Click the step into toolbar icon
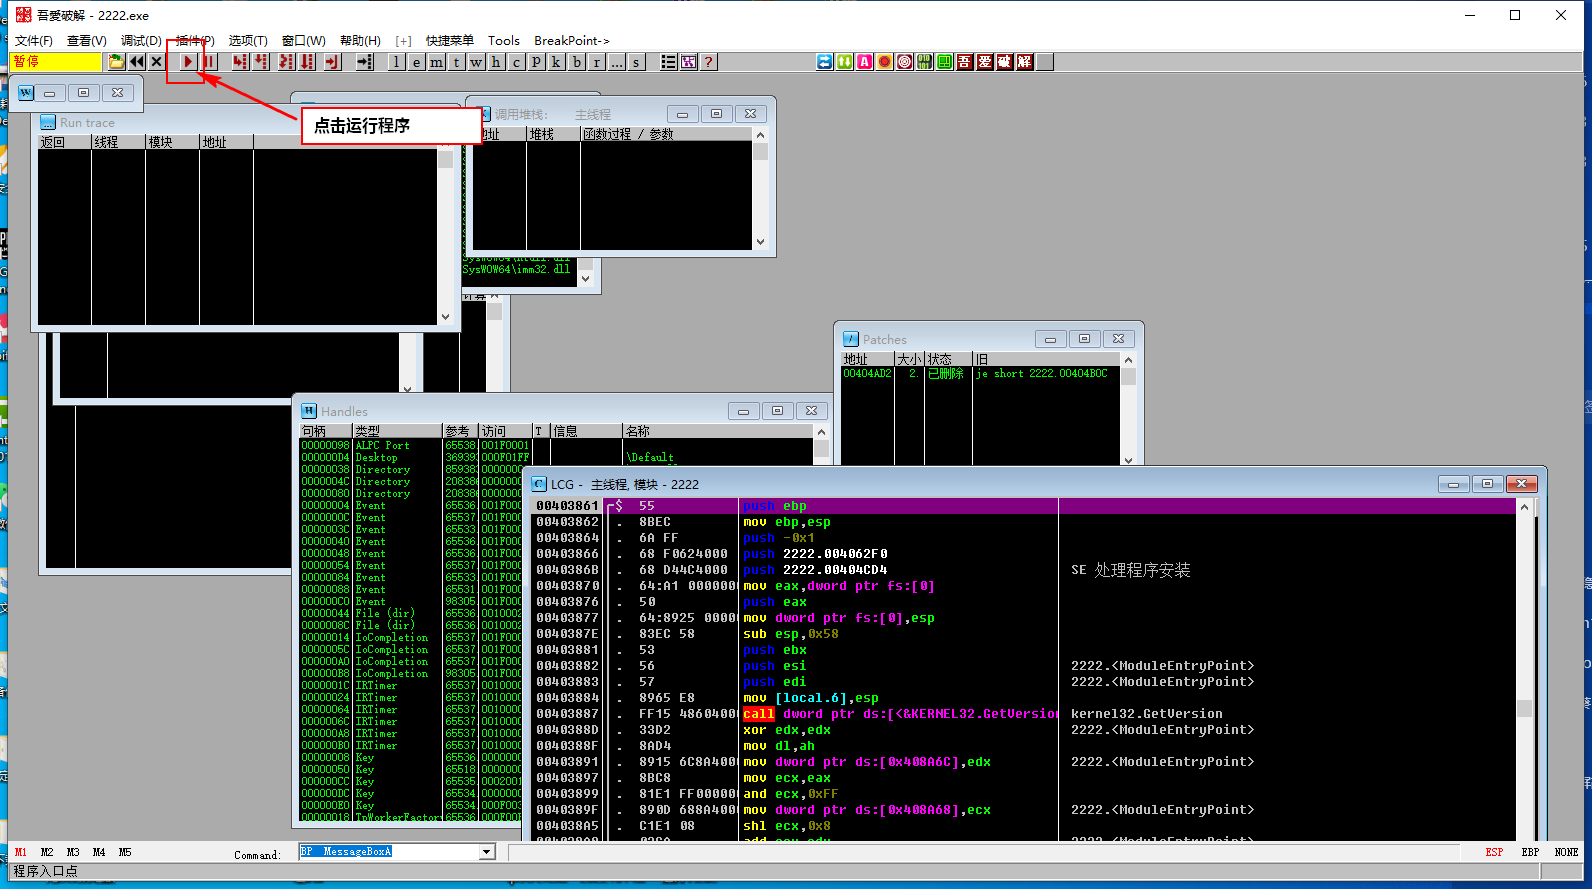The image size is (1592, 889). pos(240,62)
